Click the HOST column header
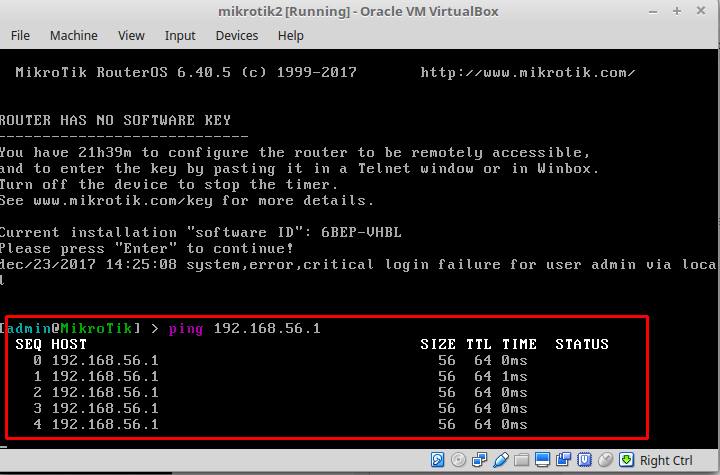The height and width of the screenshot is (475, 720). [x=69, y=345]
